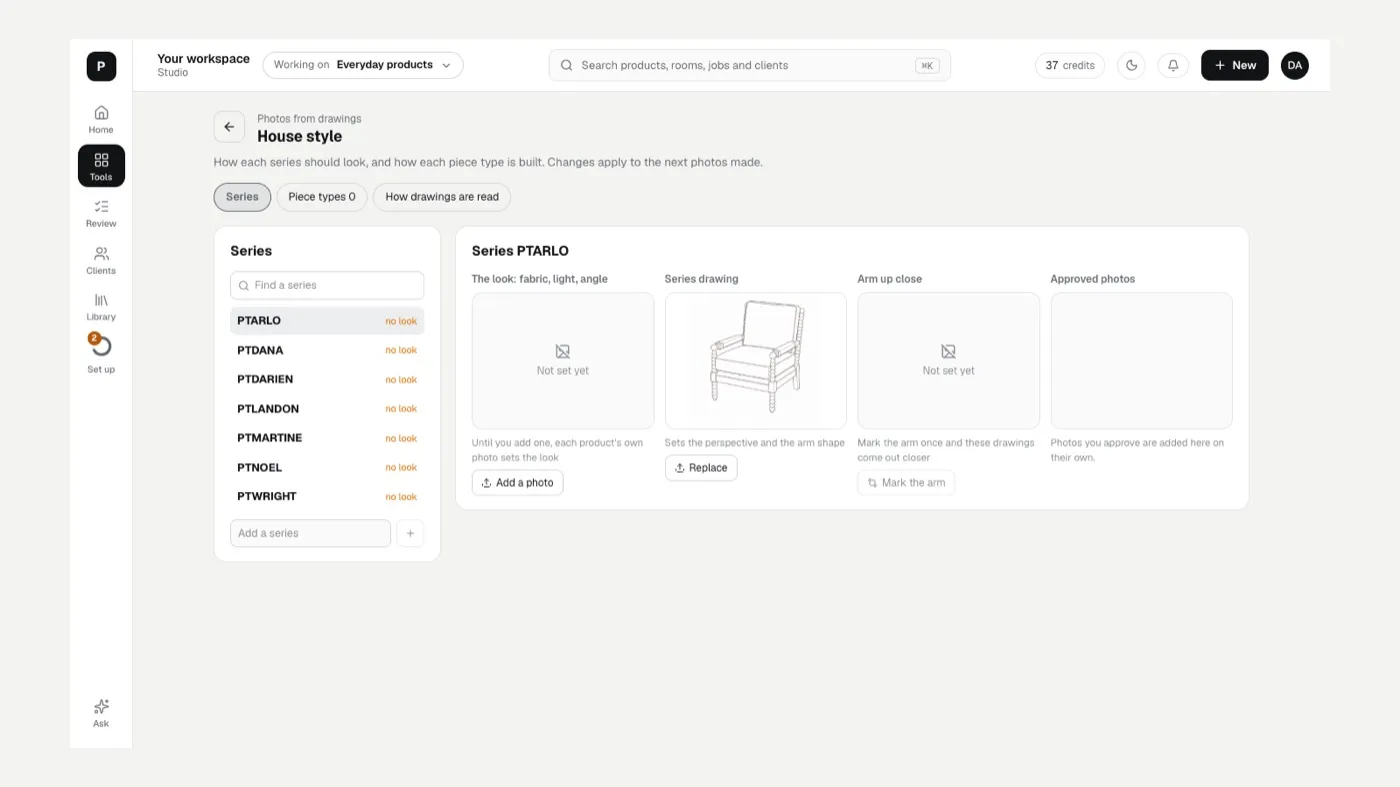The width and height of the screenshot is (1400, 787).
Task: Select the PTDARIEN series
Action: pos(327,379)
